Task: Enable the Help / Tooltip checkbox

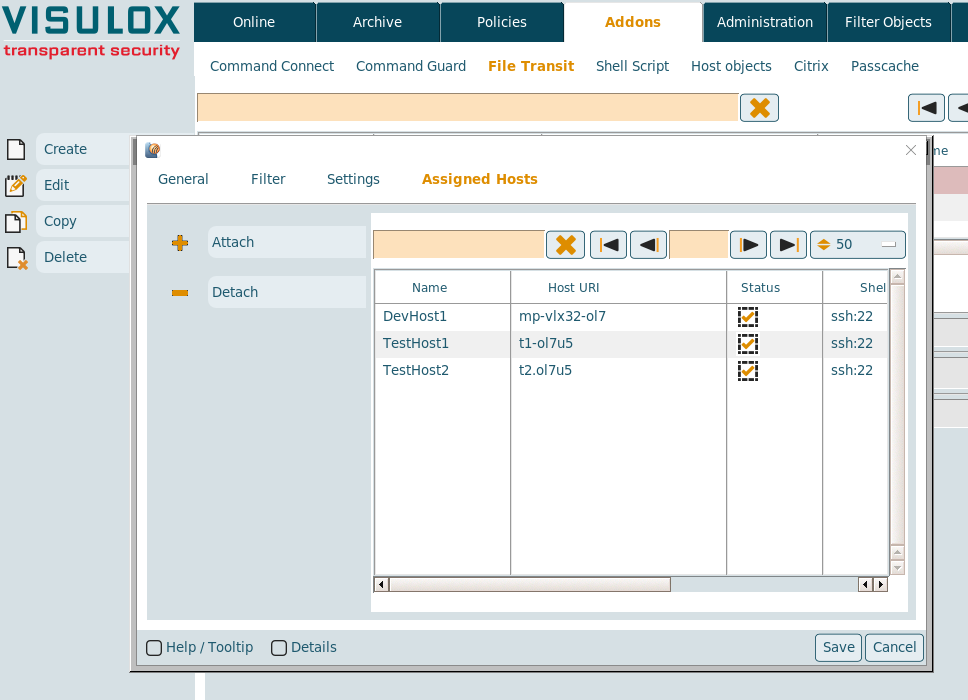Action: click(x=154, y=648)
